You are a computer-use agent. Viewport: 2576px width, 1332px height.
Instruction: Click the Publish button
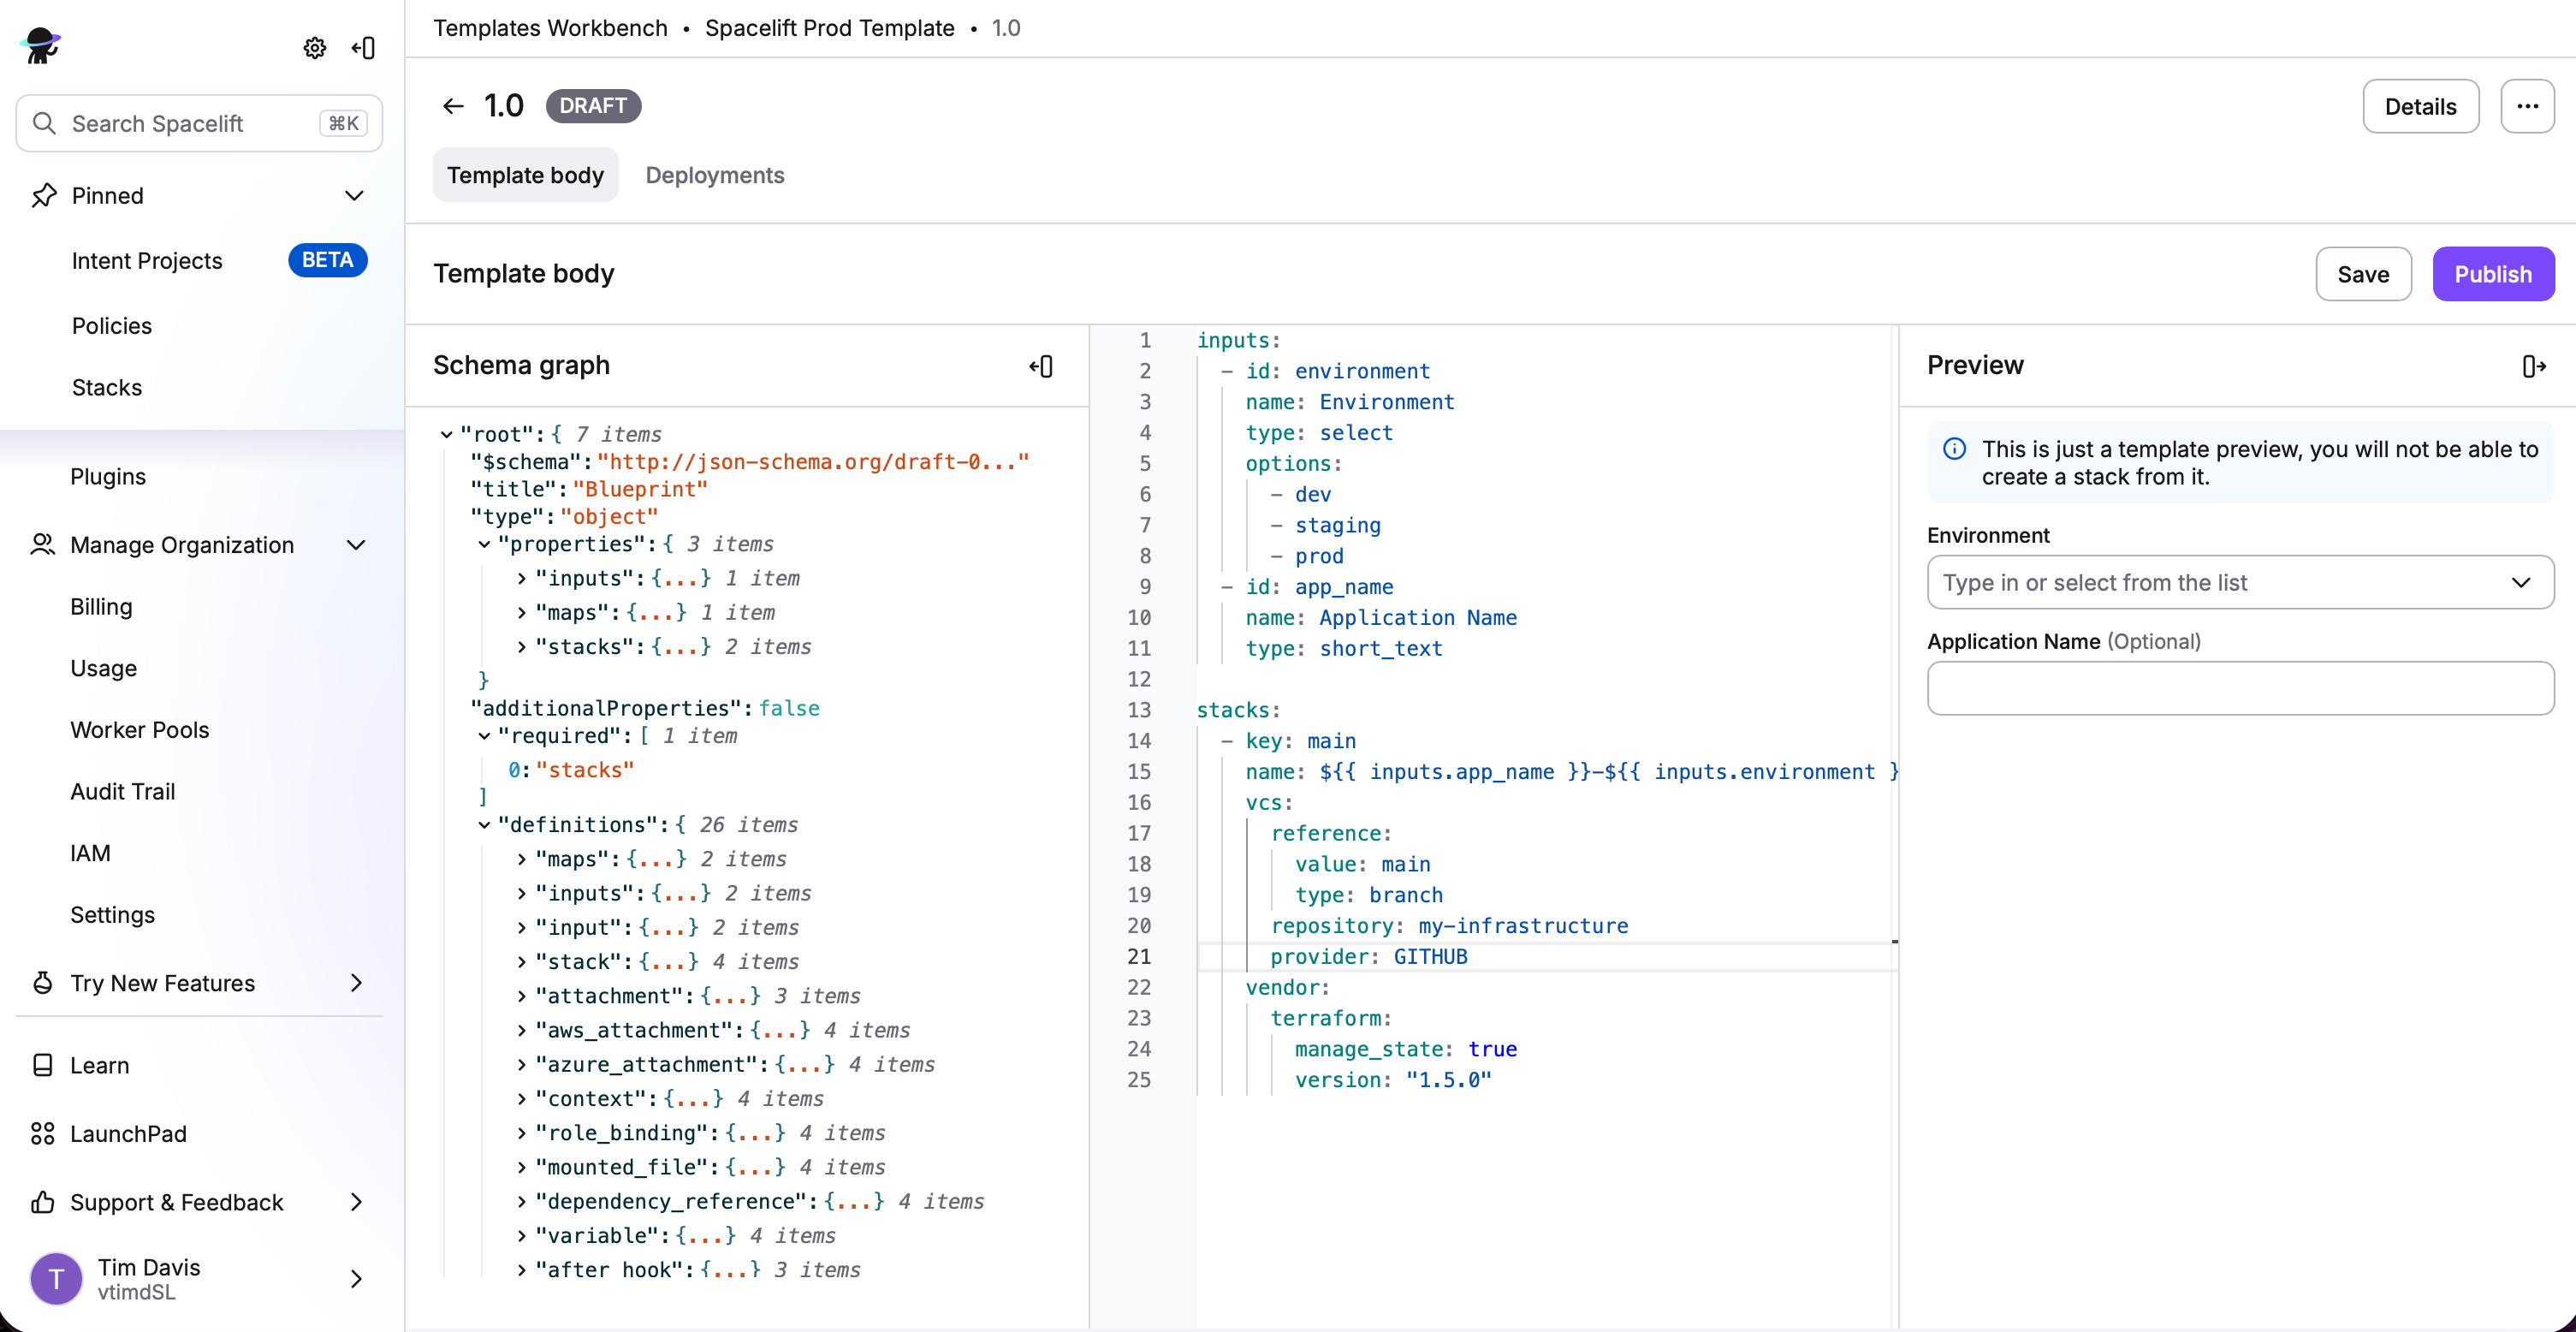click(x=2492, y=274)
